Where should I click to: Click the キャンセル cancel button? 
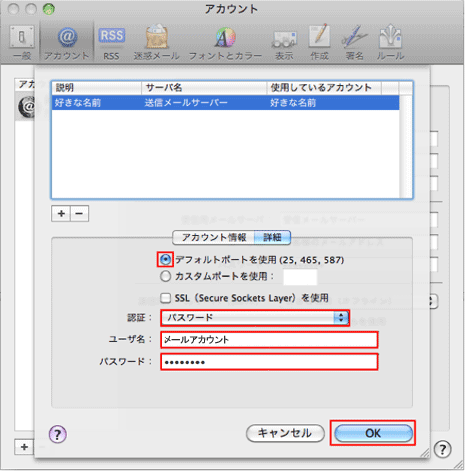tap(285, 433)
